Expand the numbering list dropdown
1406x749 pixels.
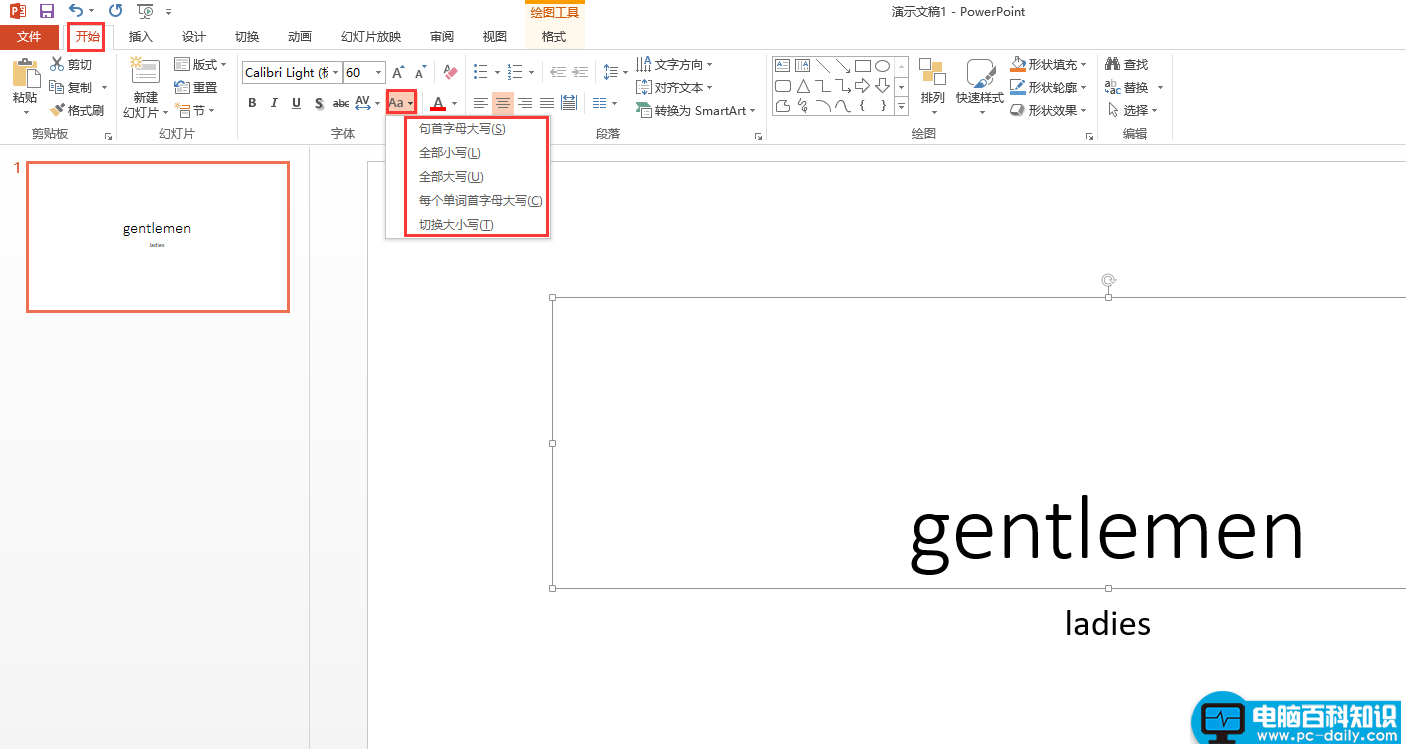[531, 72]
